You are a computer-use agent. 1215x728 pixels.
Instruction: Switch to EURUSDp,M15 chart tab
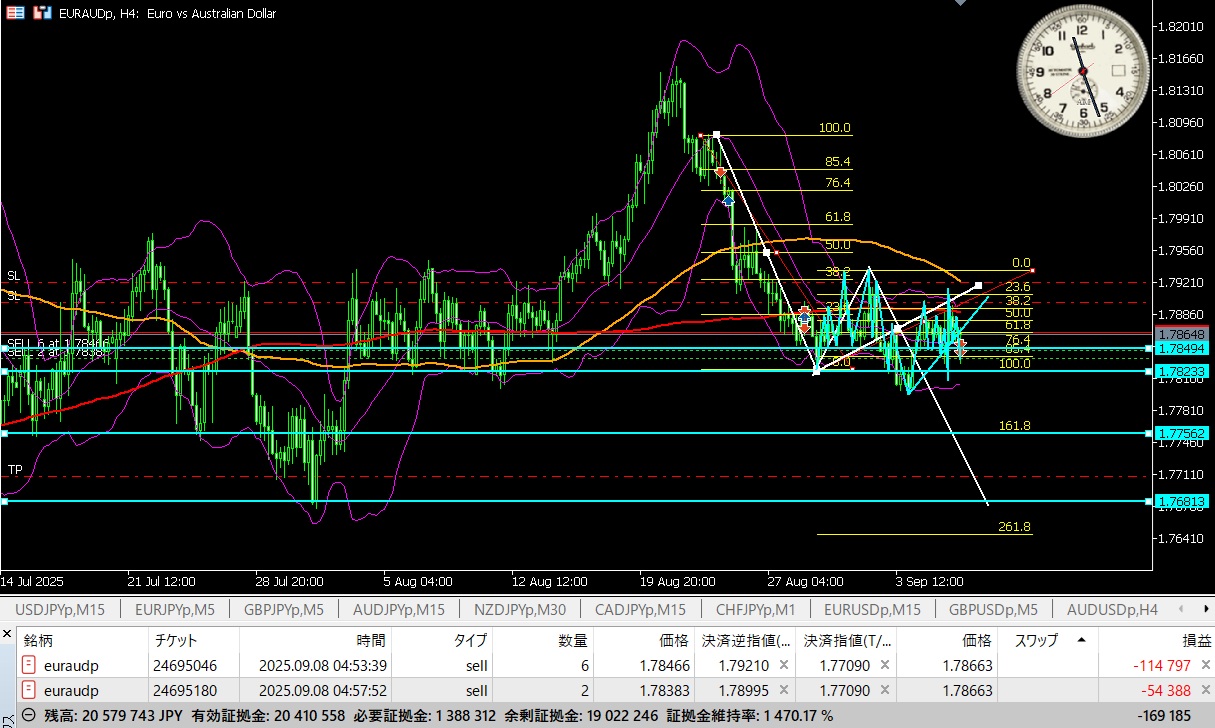coord(872,609)
